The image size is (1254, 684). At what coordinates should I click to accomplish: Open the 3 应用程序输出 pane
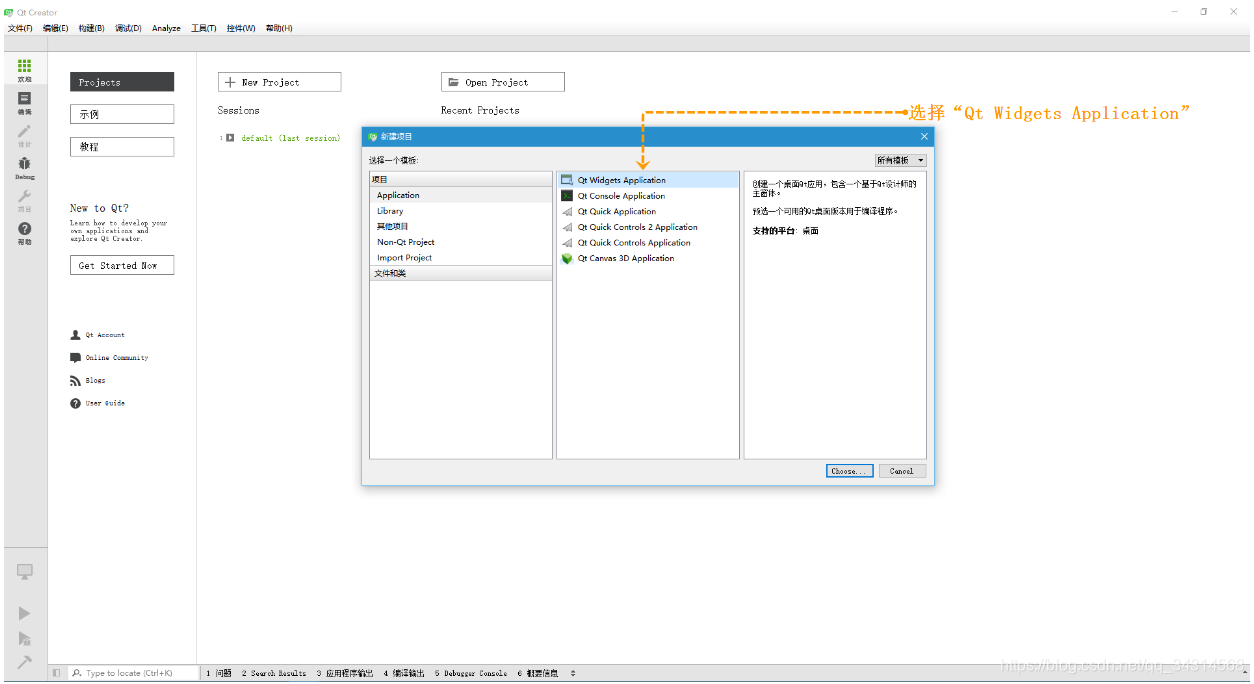[345, 673]
